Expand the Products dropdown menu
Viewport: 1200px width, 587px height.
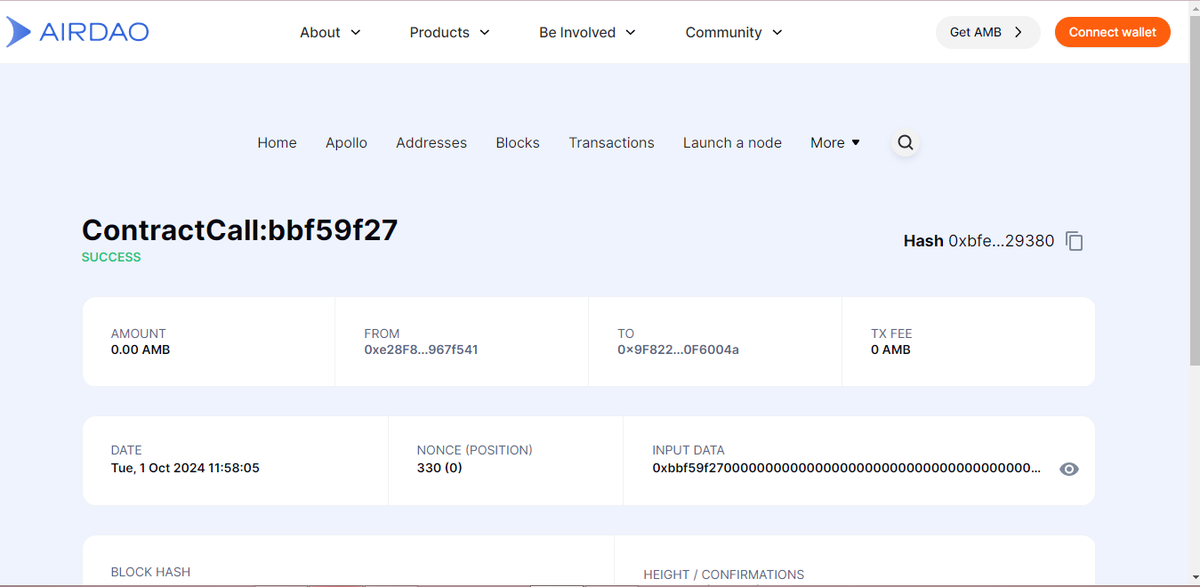tap(449, 32)
